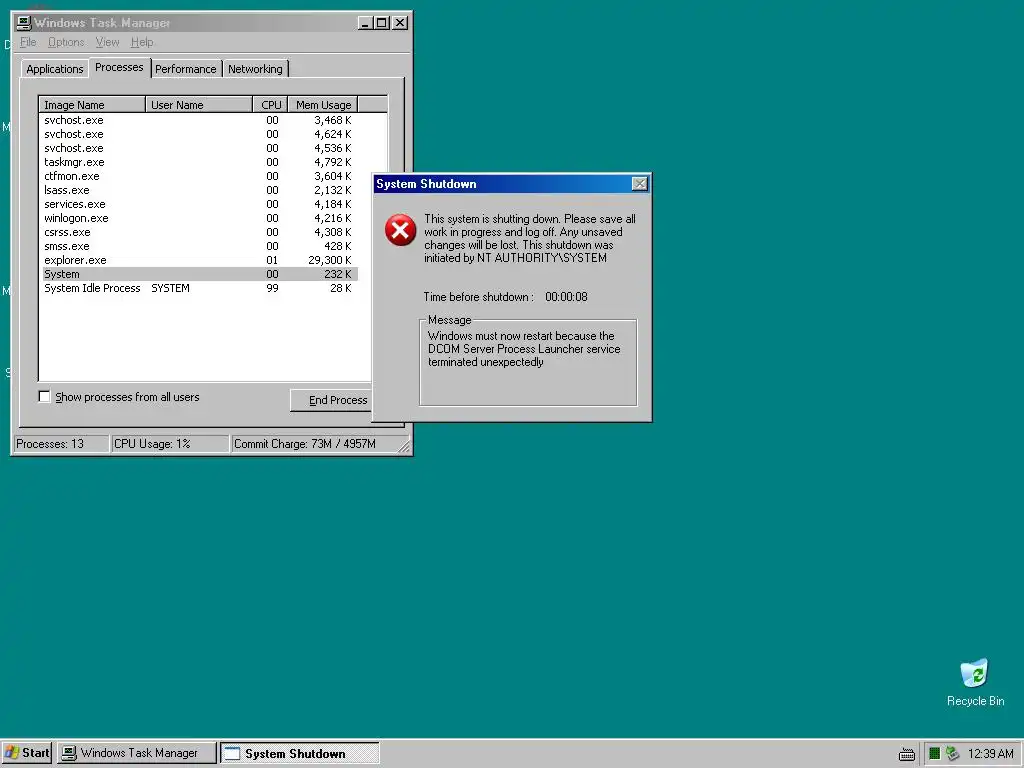Select svchost.exe row using 3,468 K
The image size is (1024, 768).
pos(200,120)
